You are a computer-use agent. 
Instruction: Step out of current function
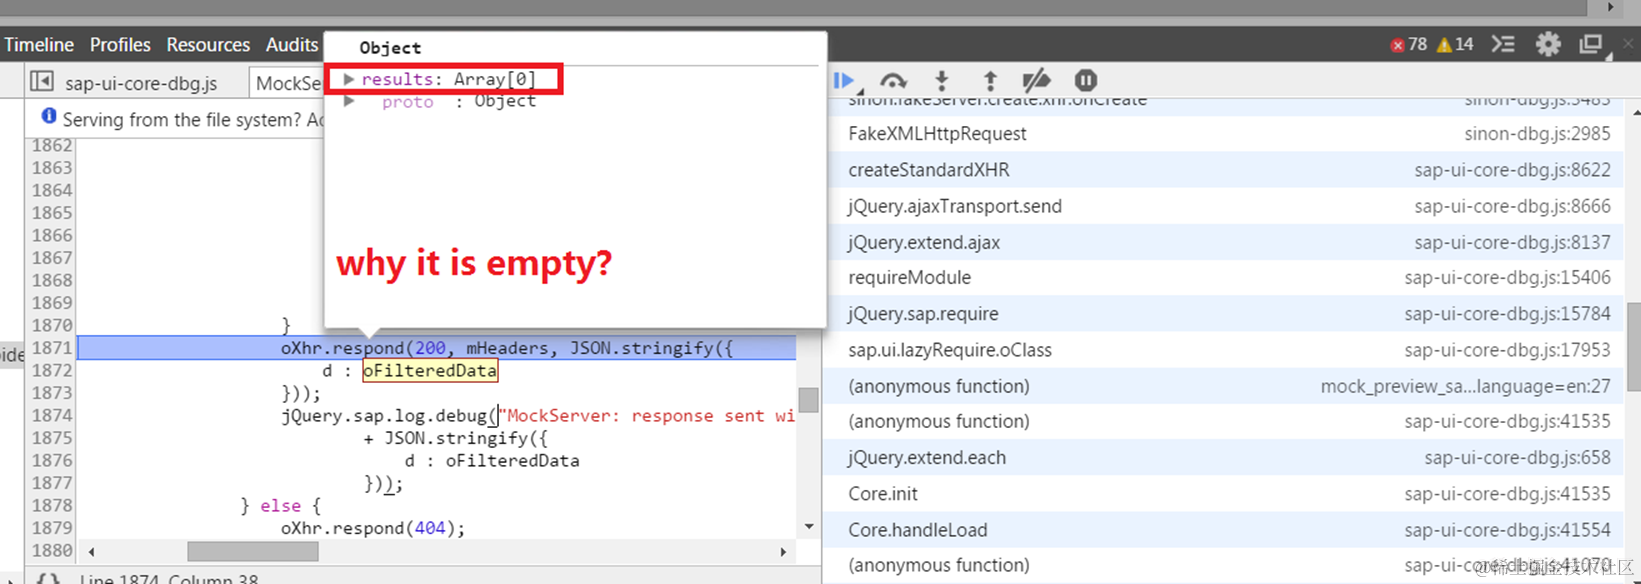[x=990, y=80]
